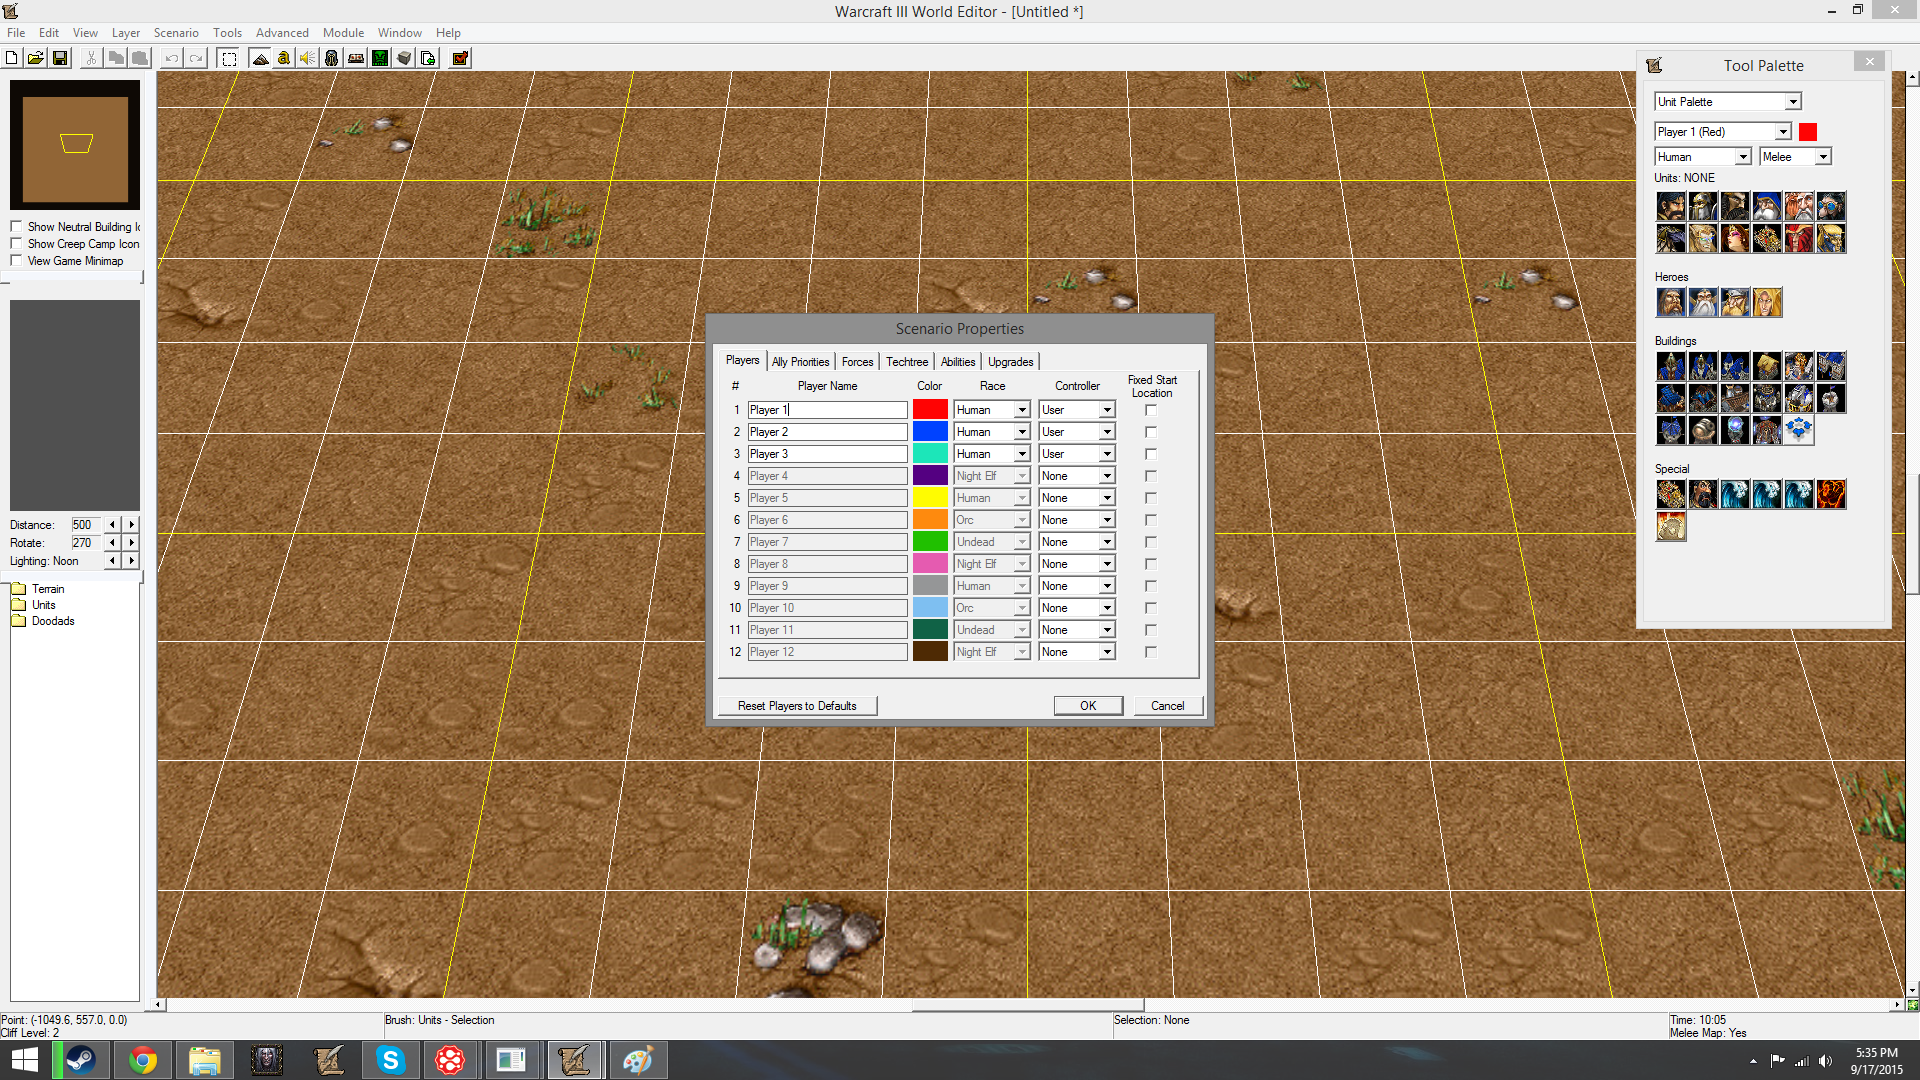Toggle View Game Minimap checkbox

pyautogui.click(x=16, y=261)
